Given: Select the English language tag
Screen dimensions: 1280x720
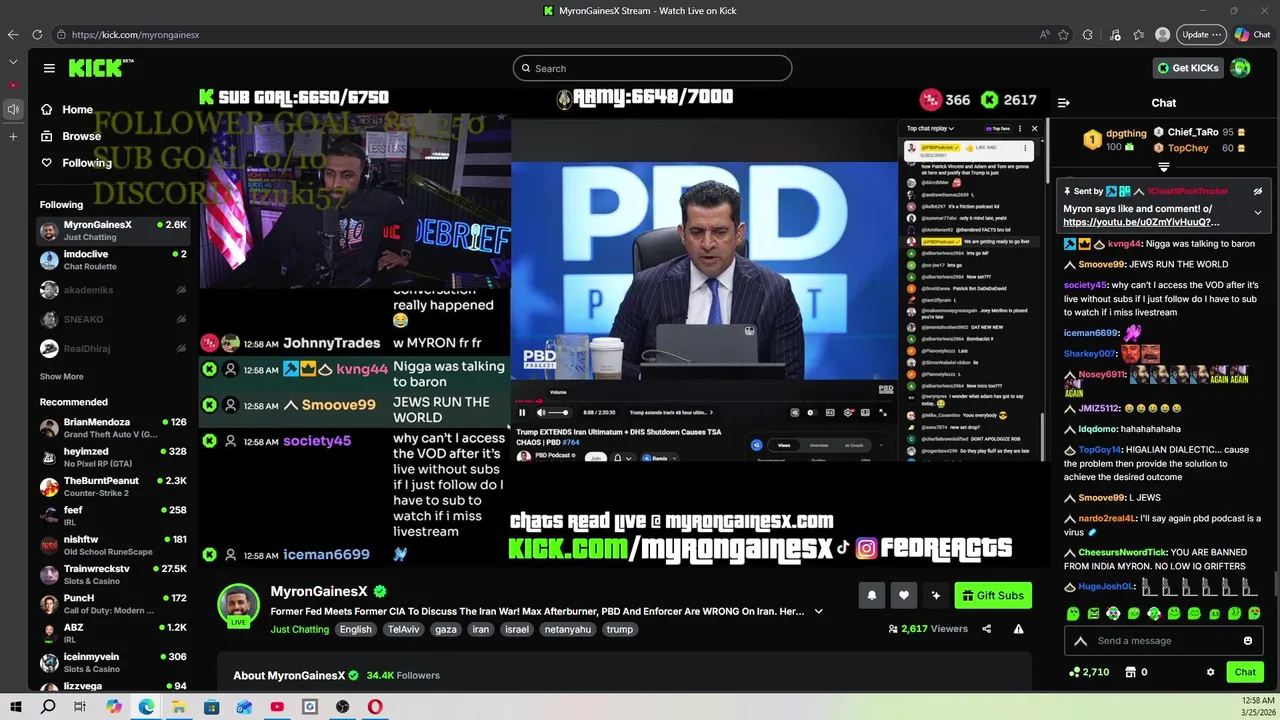Looking at the screenshot, I should [355, 629].
